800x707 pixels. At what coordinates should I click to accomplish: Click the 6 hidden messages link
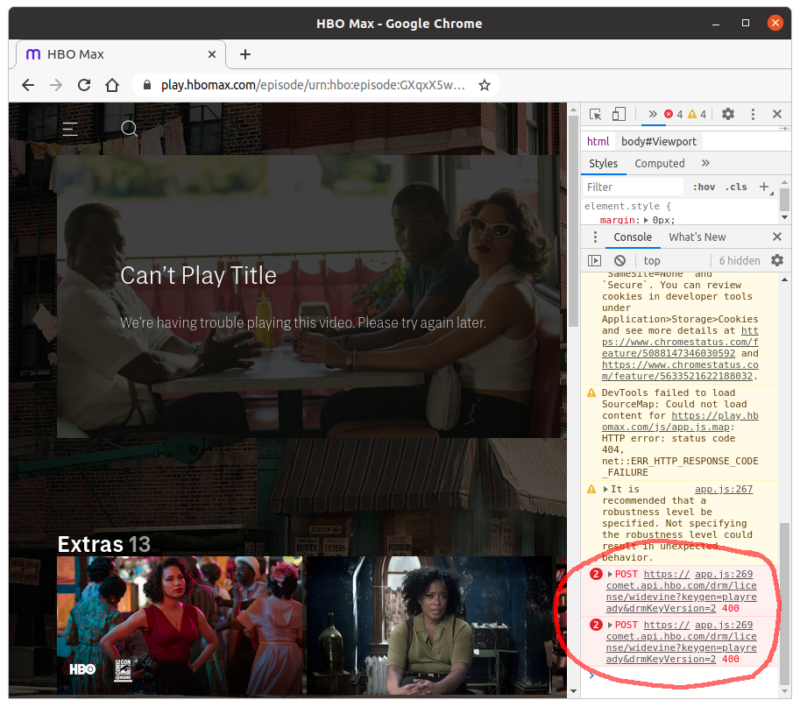741,260
